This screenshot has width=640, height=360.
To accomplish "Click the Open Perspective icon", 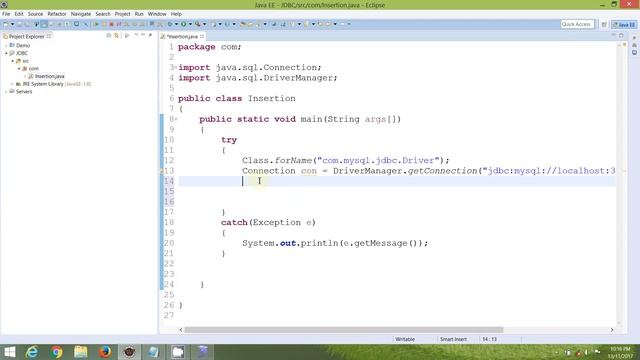I will (x=604, y=24).
